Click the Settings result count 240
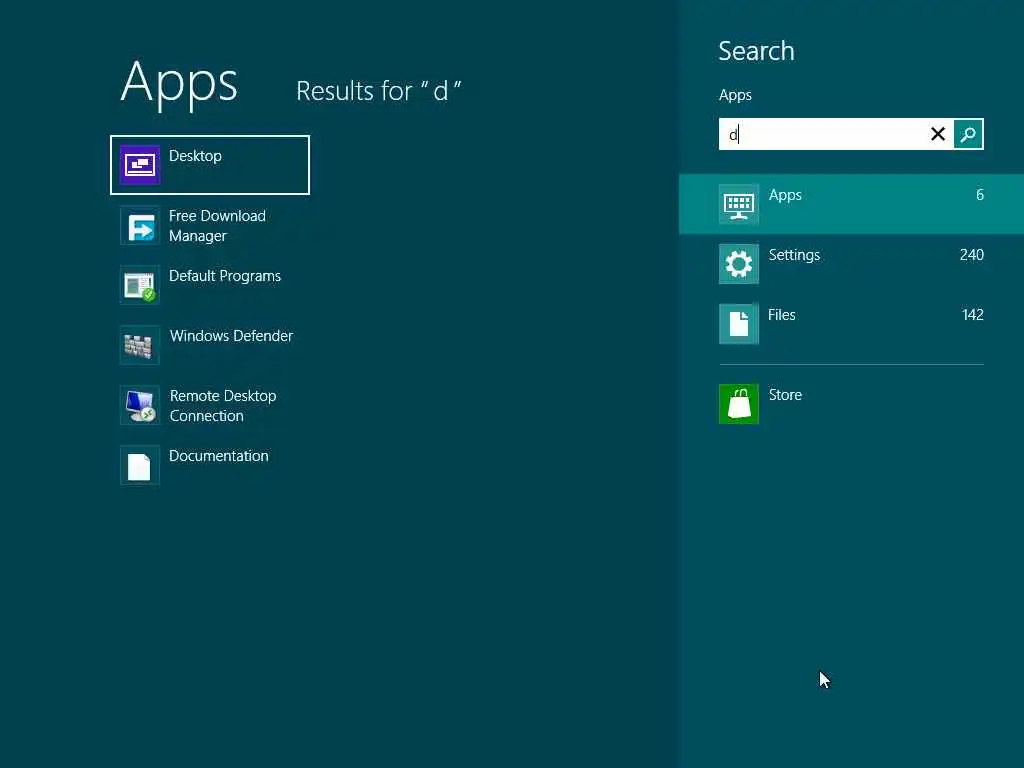 [972, 255]
